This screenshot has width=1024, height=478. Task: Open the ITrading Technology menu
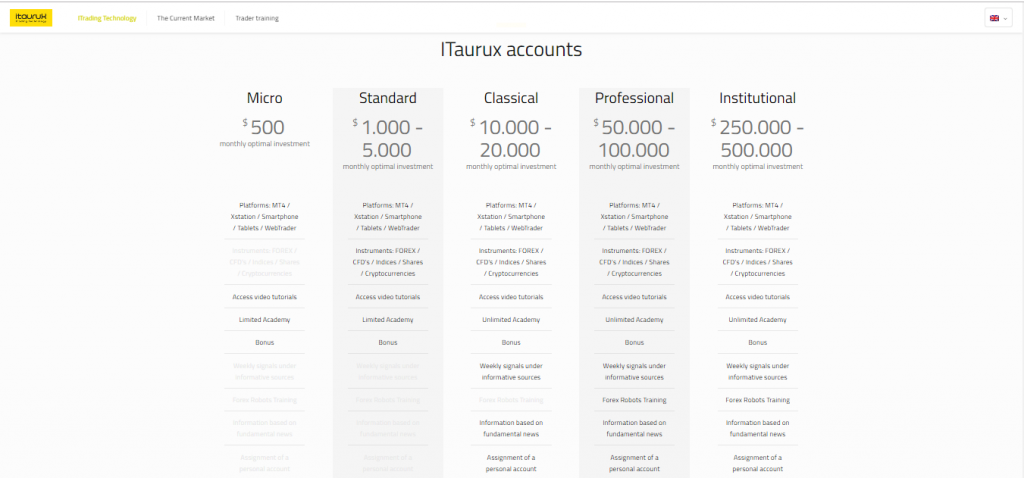(106, 18)
